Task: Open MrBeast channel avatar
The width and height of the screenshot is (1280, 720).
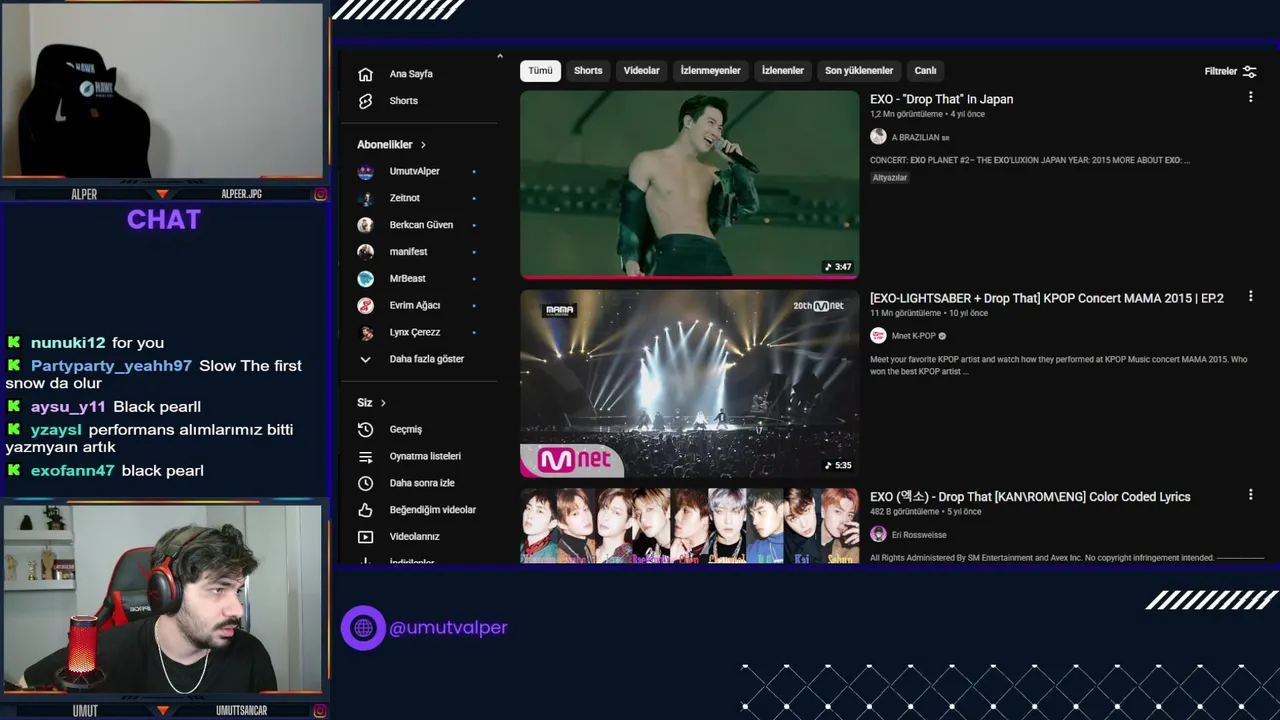Action: tap(366, 278)
